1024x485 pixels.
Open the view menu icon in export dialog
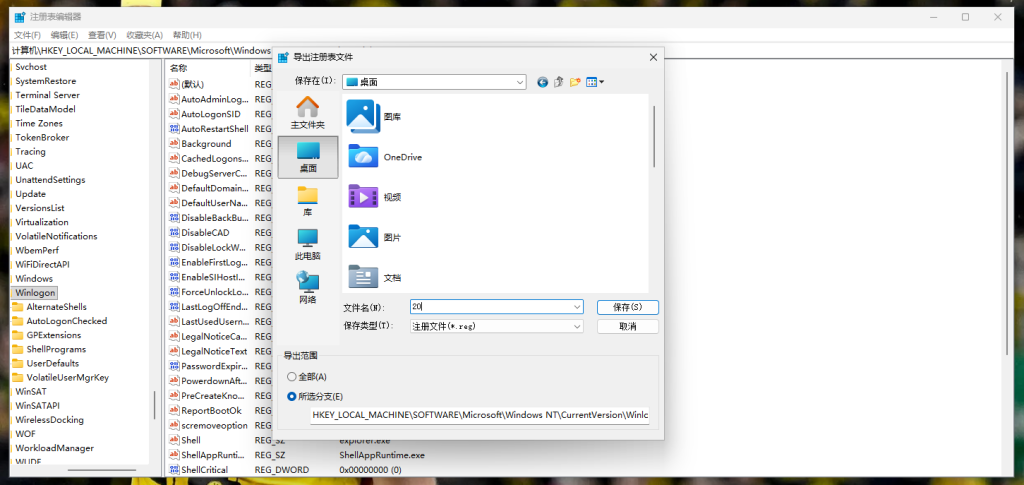coord(594,82)
